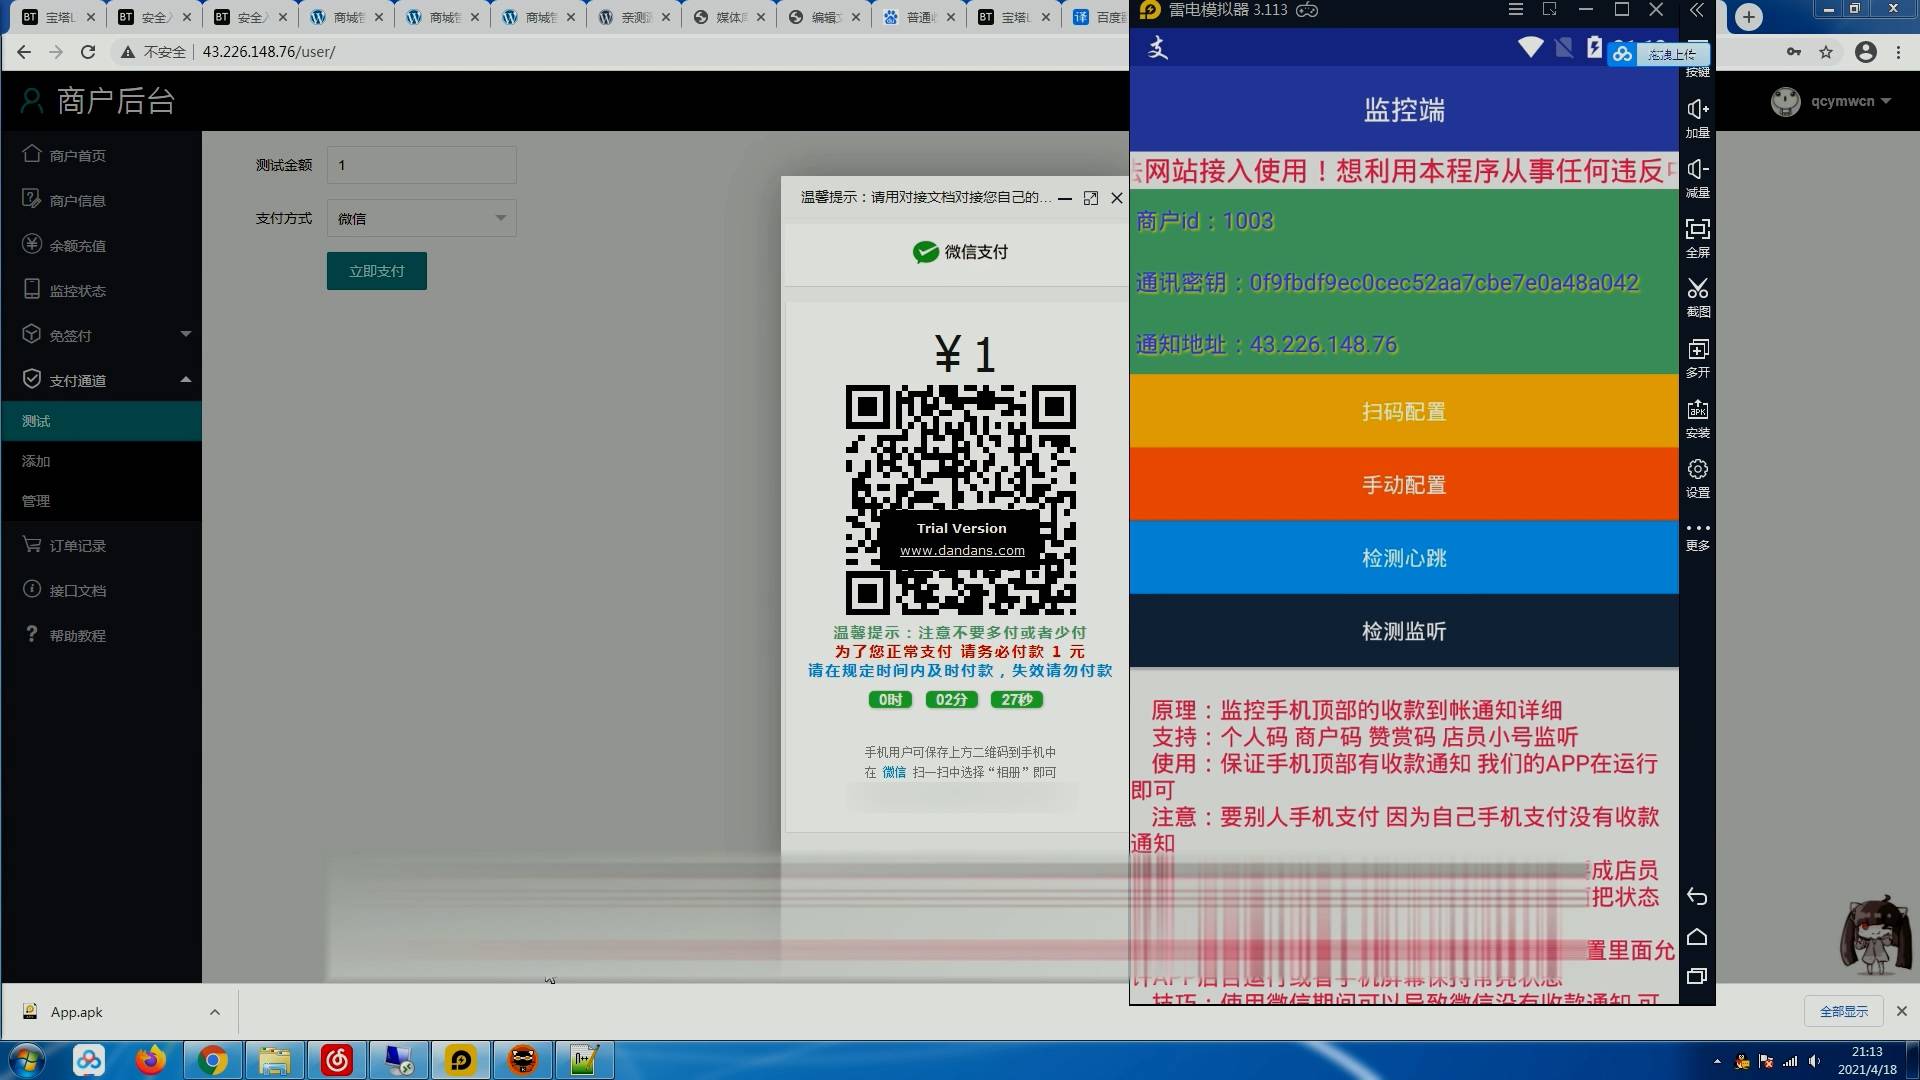
Task: Open Notepad++ from the taskbar
Action: coord(585,1060)
